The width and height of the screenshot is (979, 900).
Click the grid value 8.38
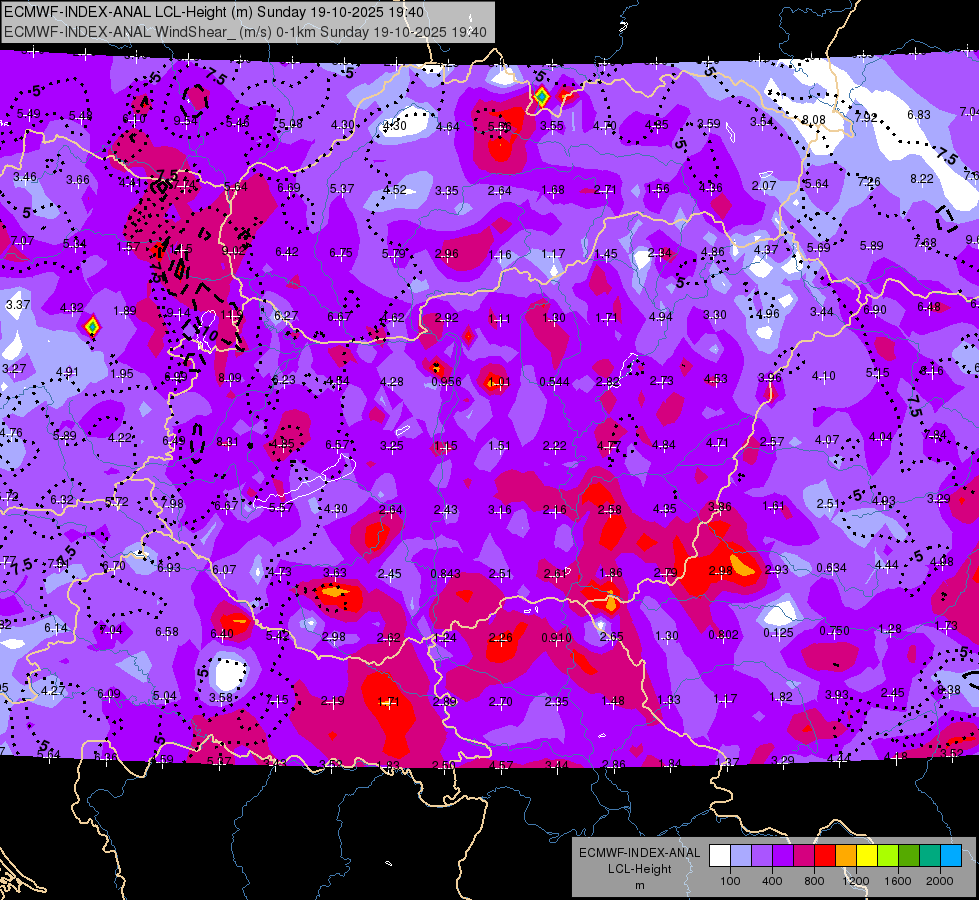coord(949,690)
